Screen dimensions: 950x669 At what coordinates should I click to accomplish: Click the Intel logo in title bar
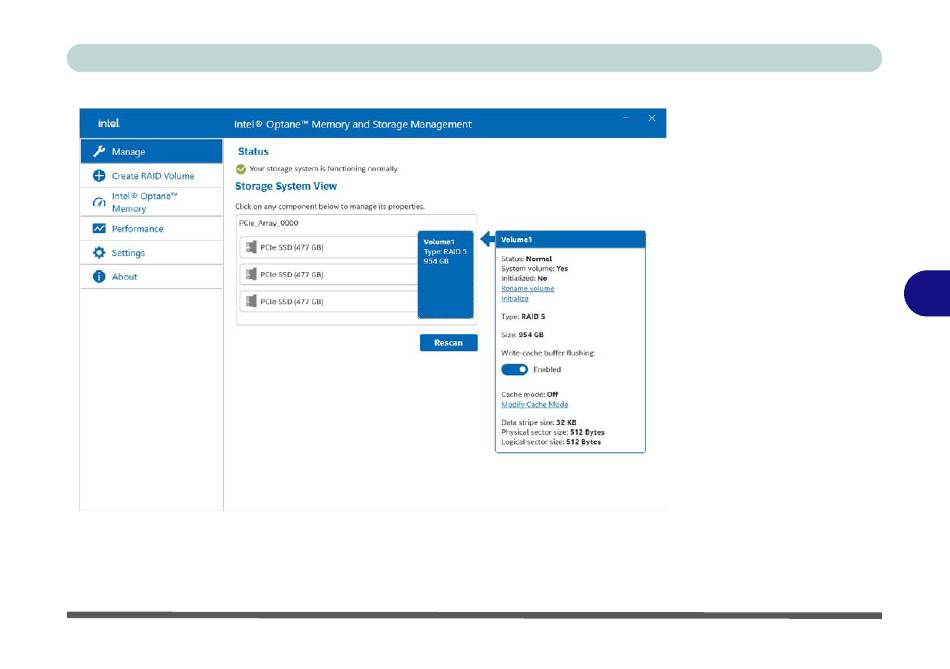click(109, 123)
